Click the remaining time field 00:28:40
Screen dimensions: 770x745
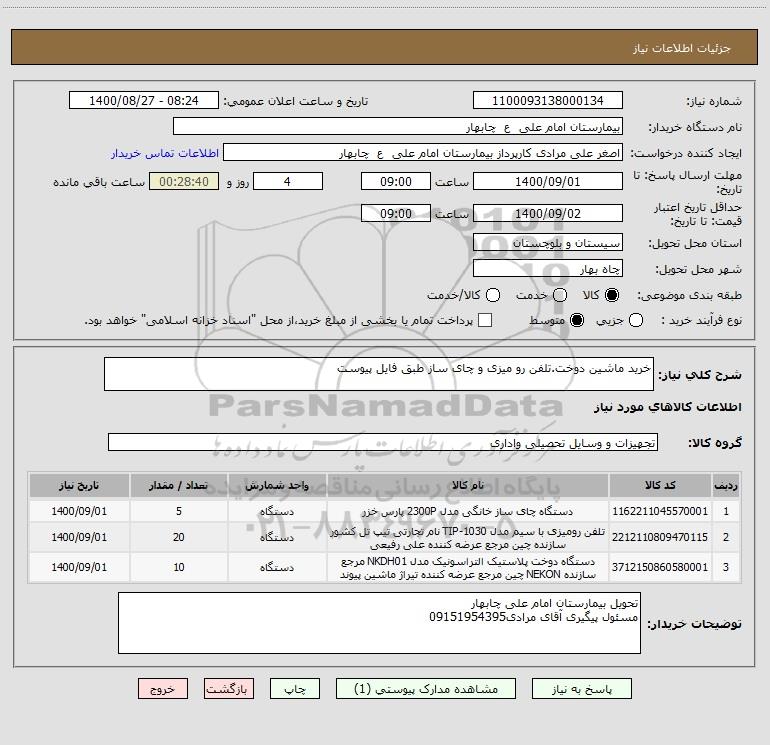pyautogui.click(x=184, y=181)
